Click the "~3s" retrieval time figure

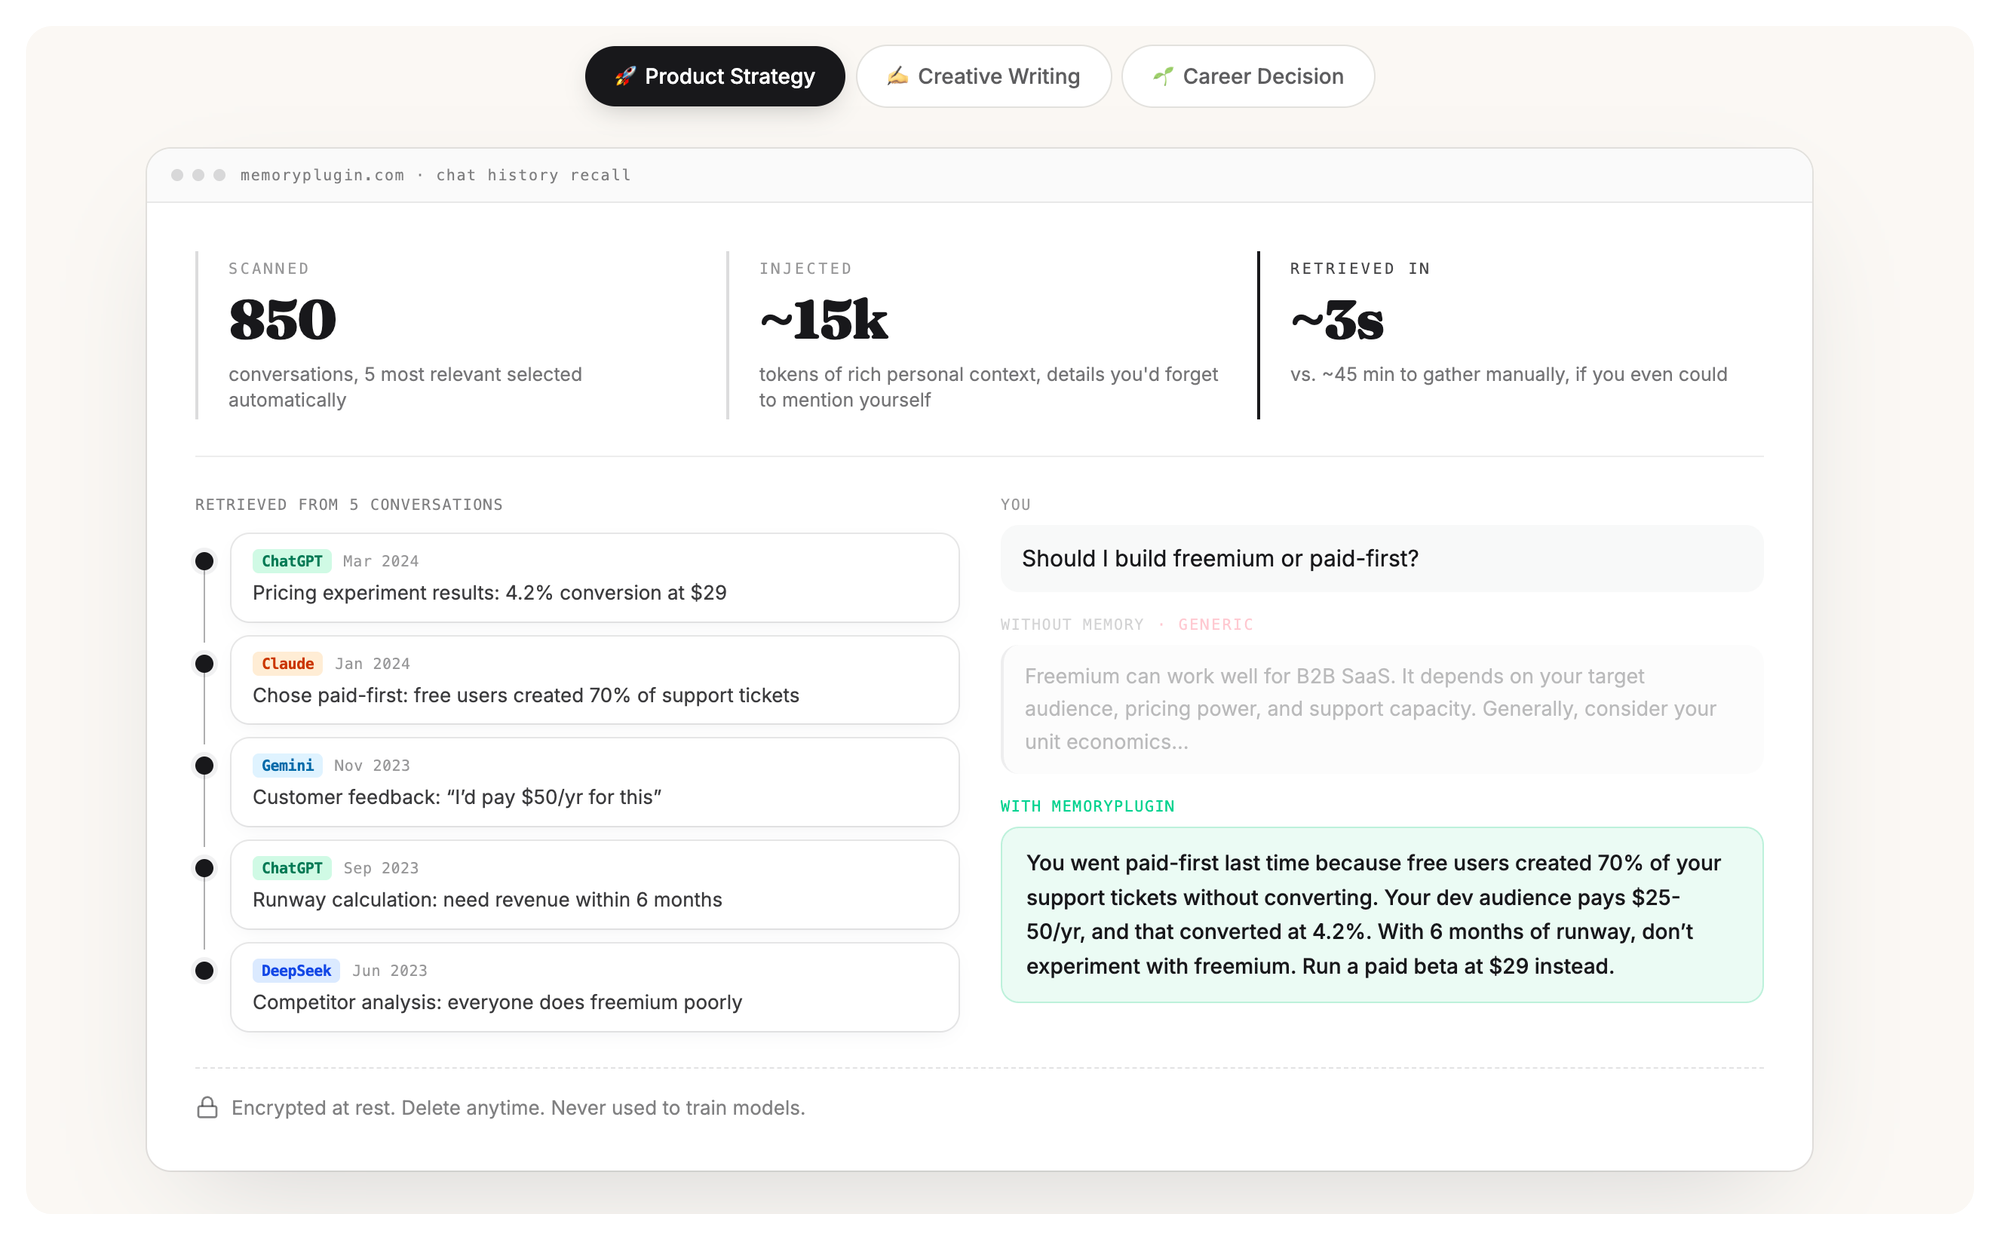1338,320
